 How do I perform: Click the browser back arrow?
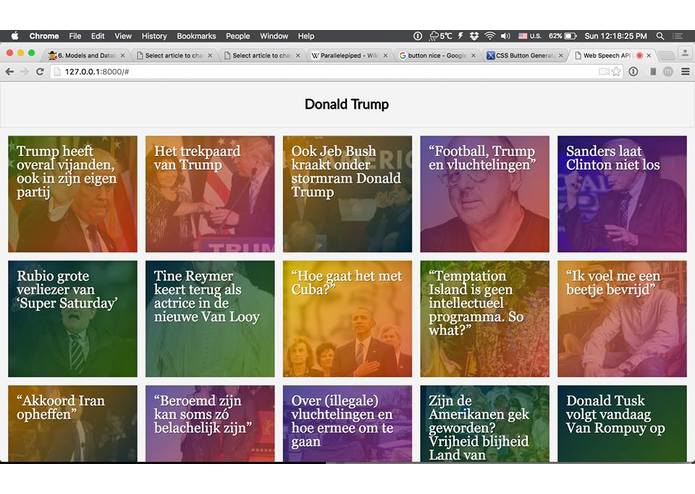click(10, 71)
